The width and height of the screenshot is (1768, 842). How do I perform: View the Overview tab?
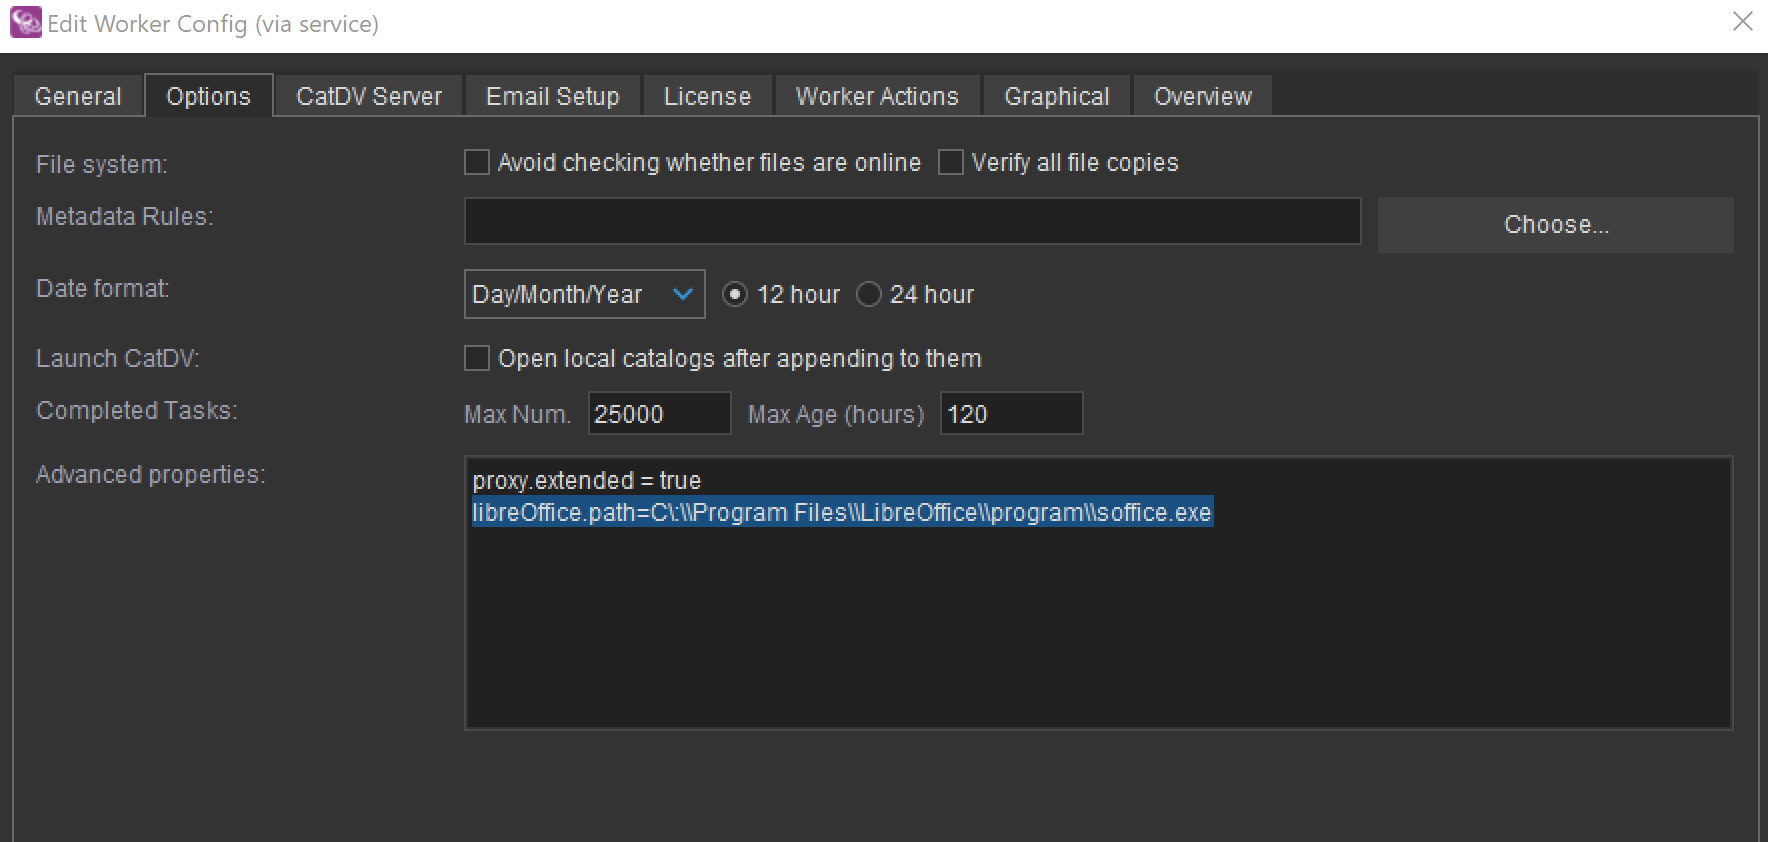coord(1203,96)
